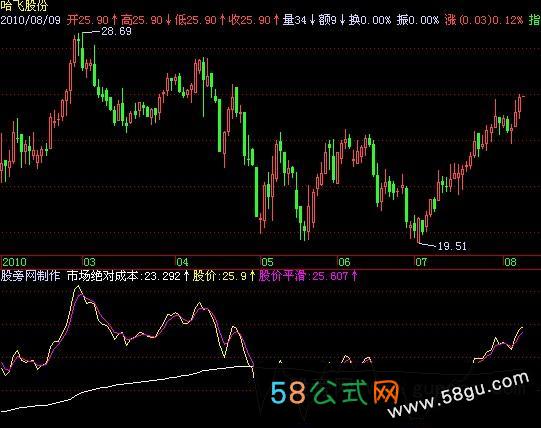The image size is (541, 428).
Task: Select the 07 month marker on timeline
Action: pos(421,262)
